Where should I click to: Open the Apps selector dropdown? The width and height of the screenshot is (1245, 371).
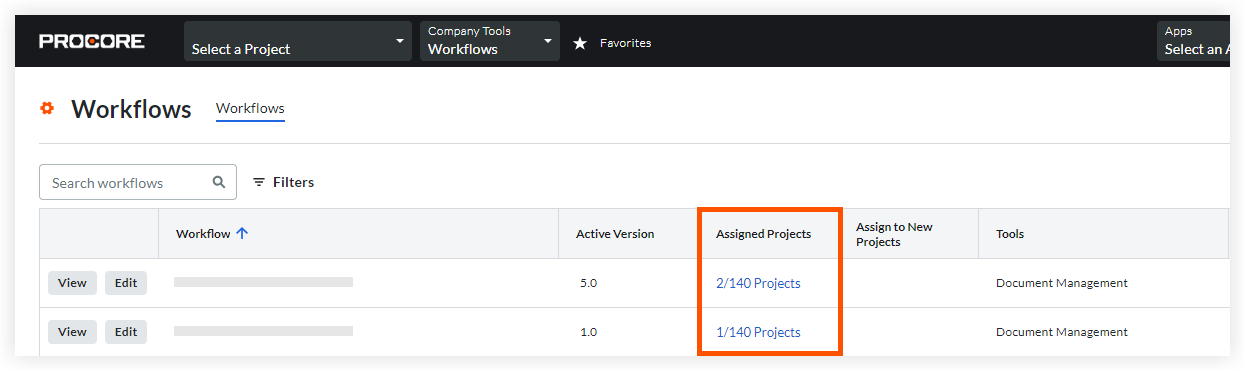click(1193, 42)
